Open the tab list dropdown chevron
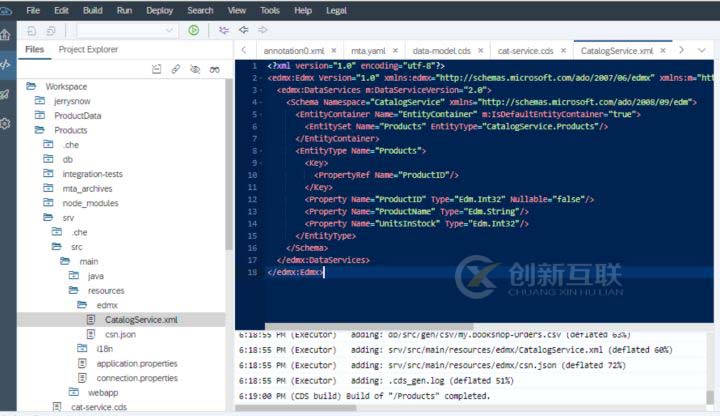The height and width of the screenshot is (416, 720). click(x=701, y=50)
